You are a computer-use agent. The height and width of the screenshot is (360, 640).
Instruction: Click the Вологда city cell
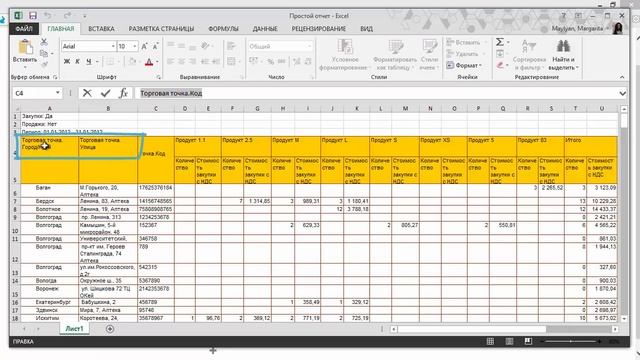point(49,281)
